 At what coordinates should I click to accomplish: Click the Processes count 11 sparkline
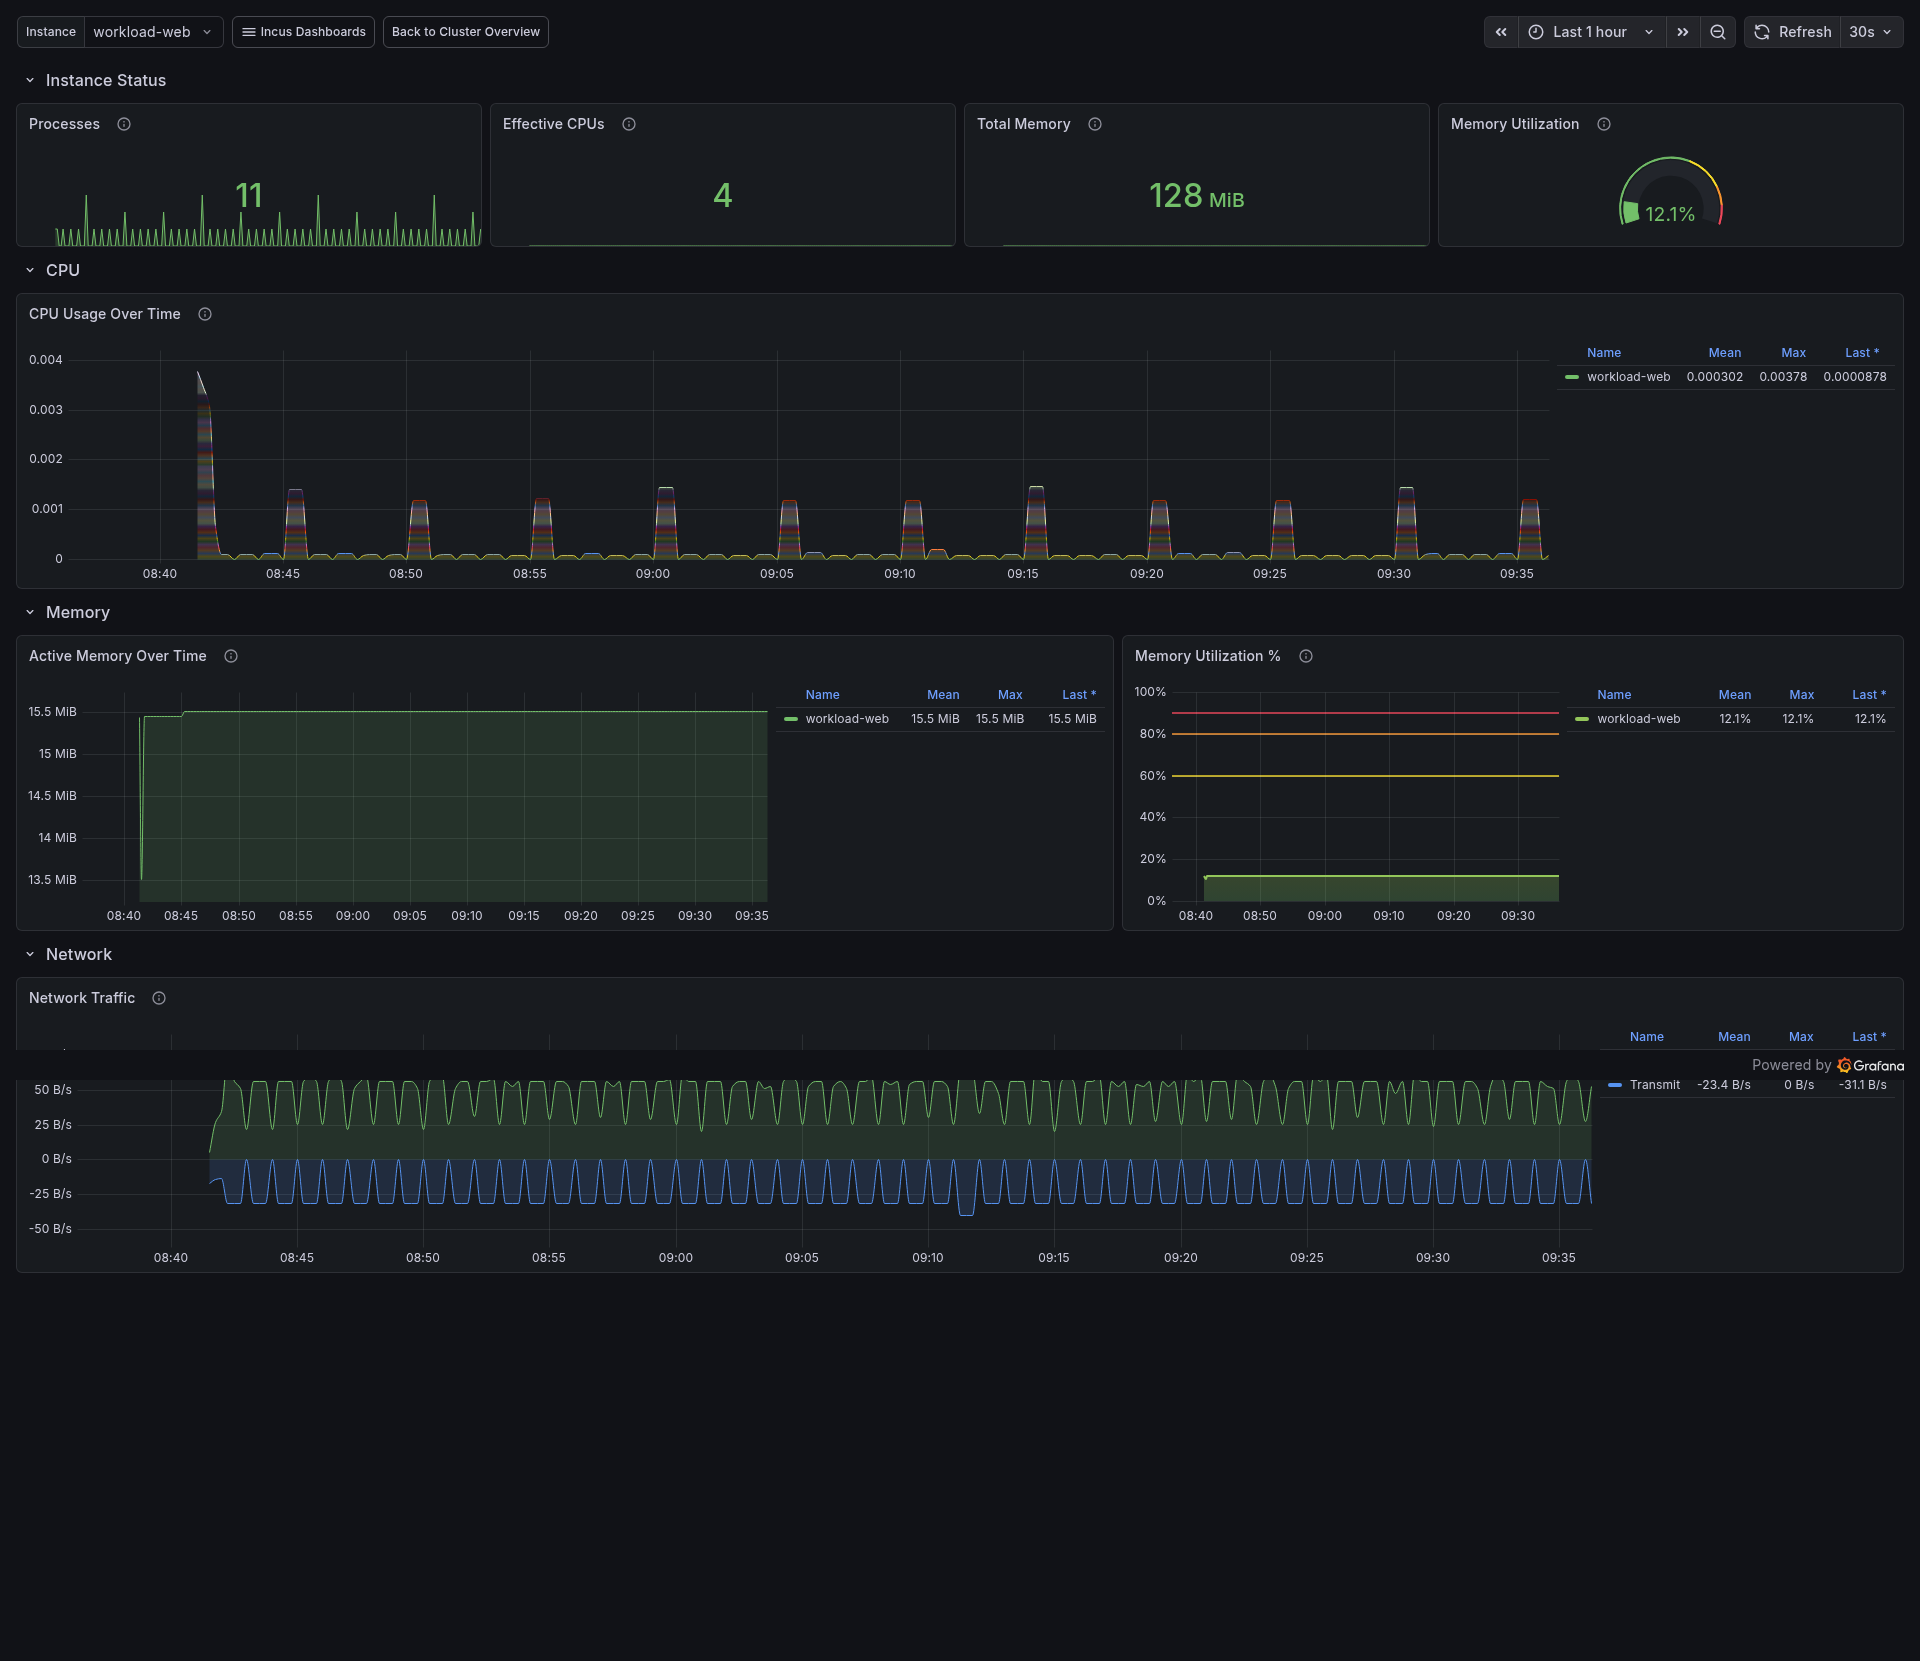click(249, 195)
